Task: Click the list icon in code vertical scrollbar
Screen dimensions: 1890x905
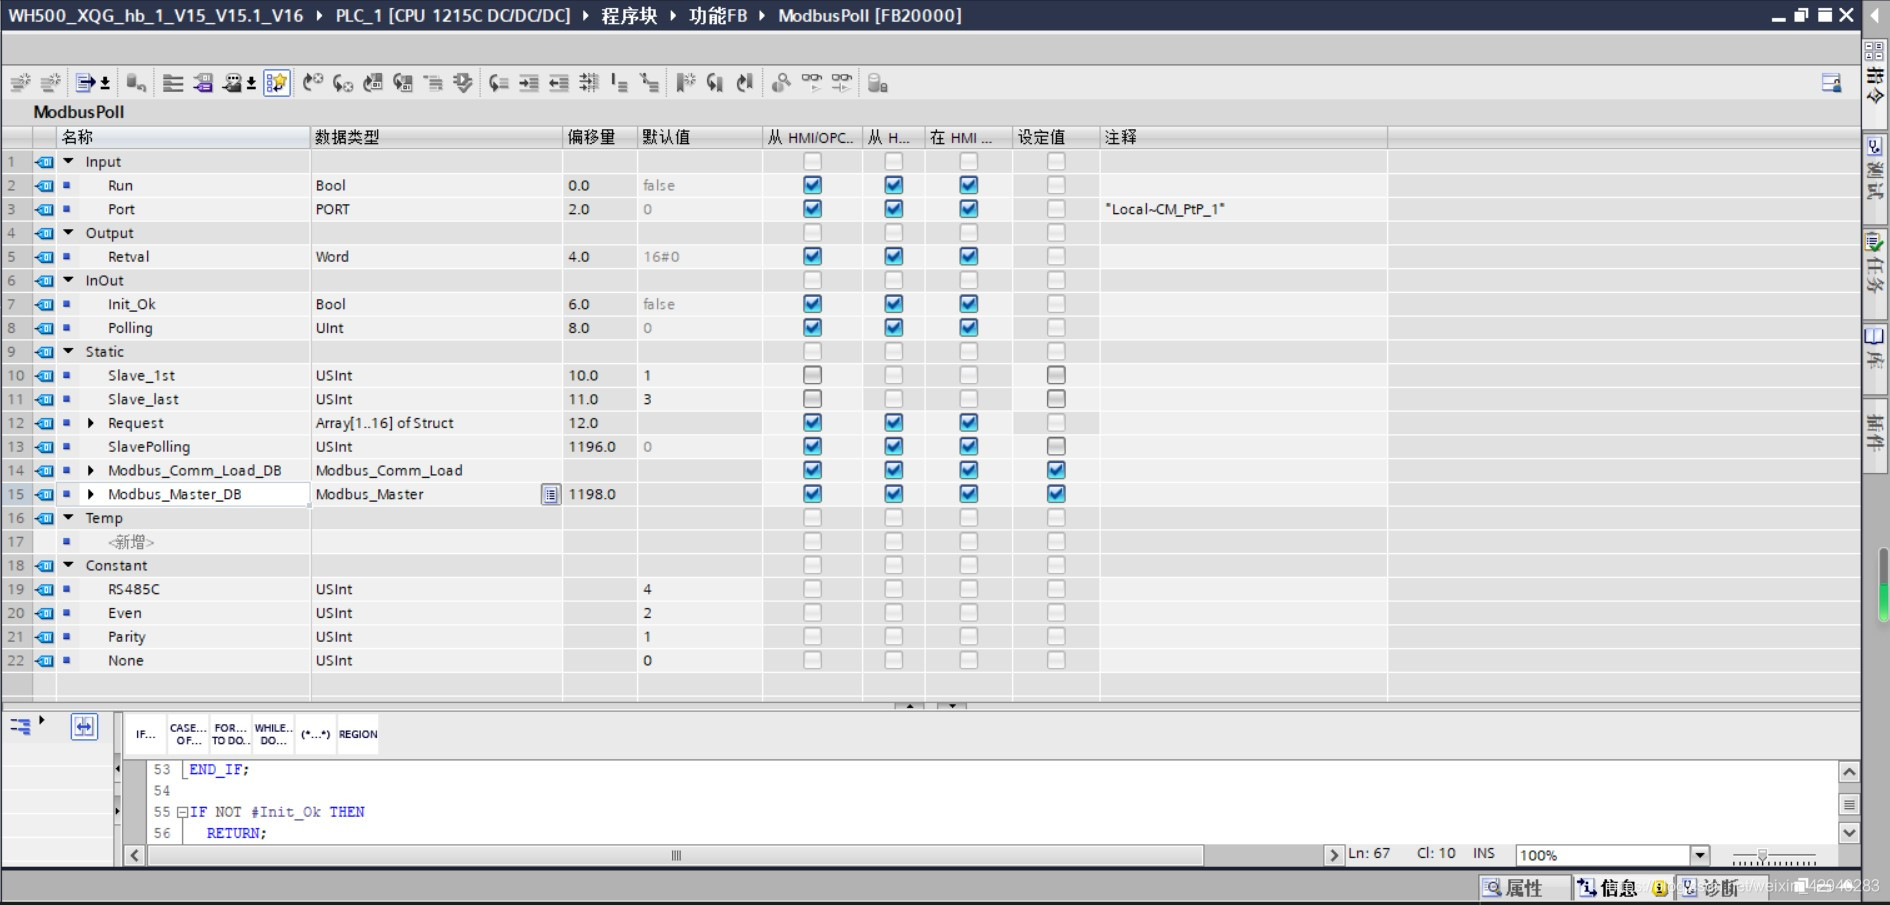Action: [1849, 805]
